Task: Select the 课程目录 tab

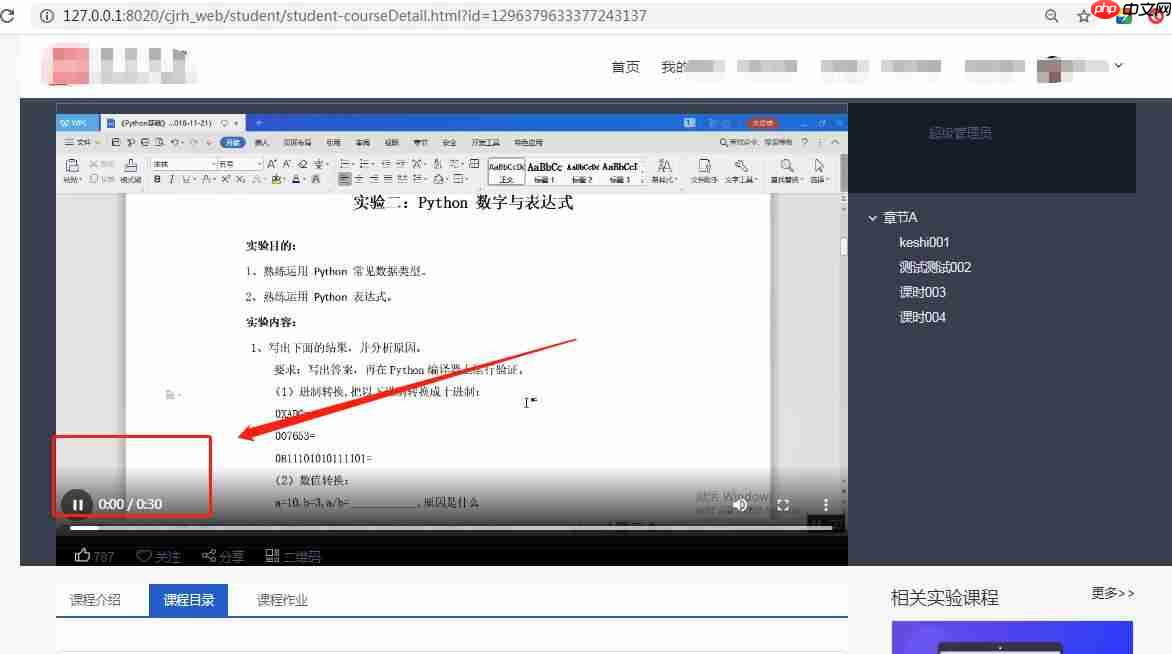Action: [189, 600]
